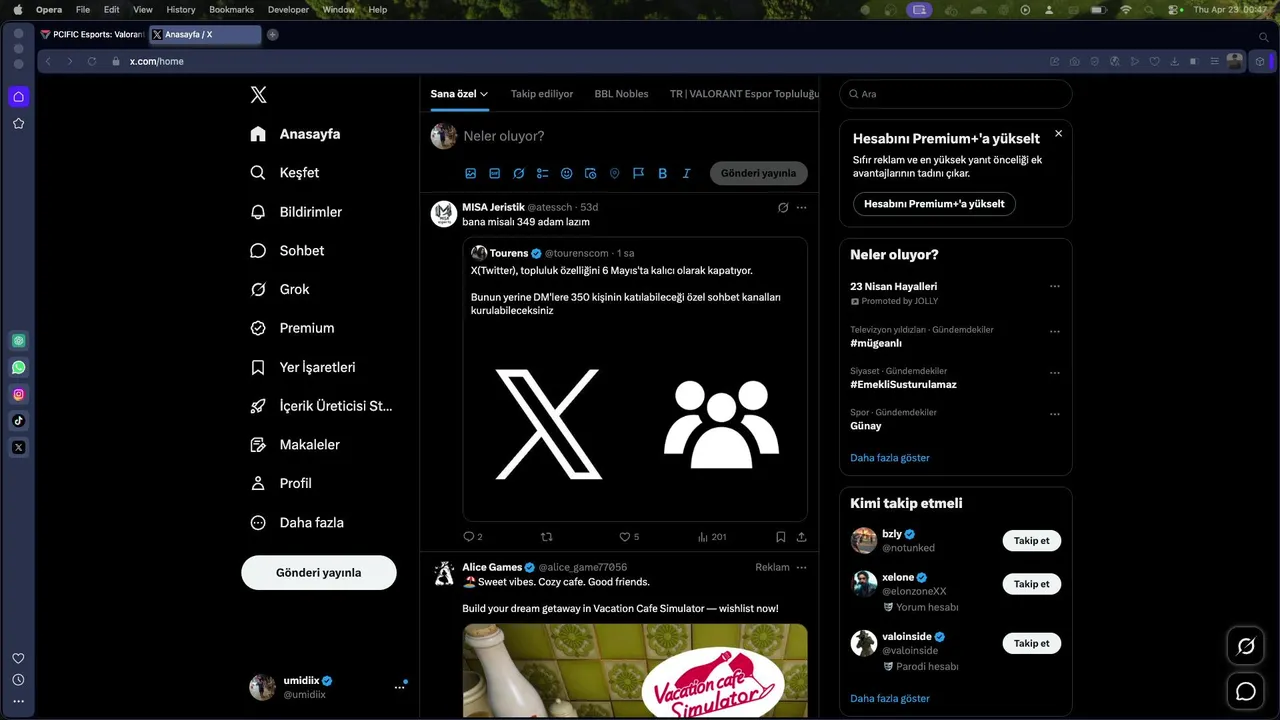Viewport: 1280px width, 720px height.
Task: Apply bold formatting in composer
Action: [662, 173]
